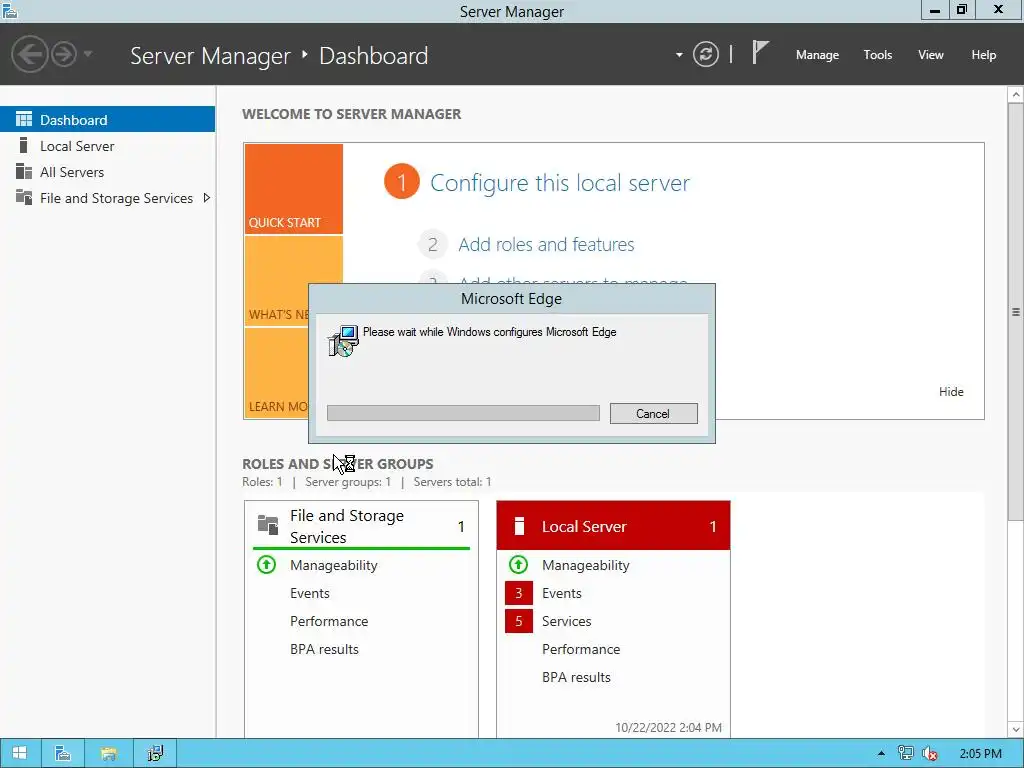Click the 2:05 PM taskbar clock
Viewport: 1024px width, 768px height.
pyautogui.click(x=980, y=754)
